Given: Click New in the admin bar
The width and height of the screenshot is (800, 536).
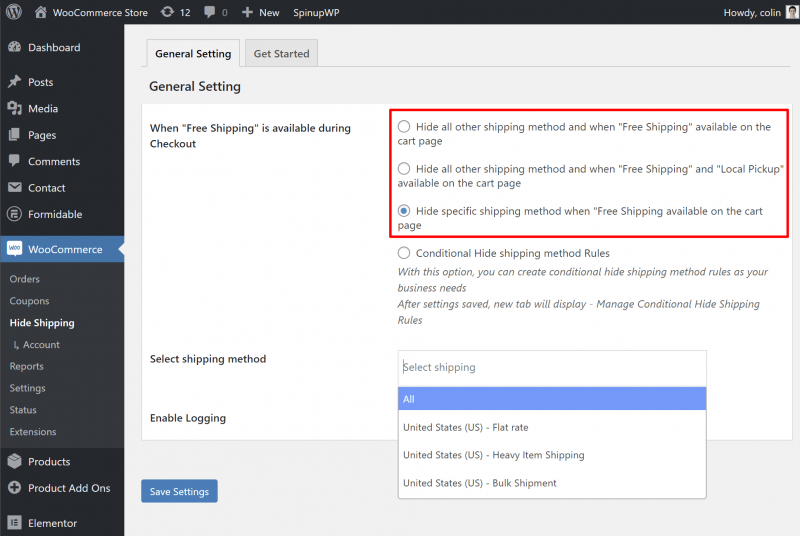Looking at the screenshot, I should (269, 12).
